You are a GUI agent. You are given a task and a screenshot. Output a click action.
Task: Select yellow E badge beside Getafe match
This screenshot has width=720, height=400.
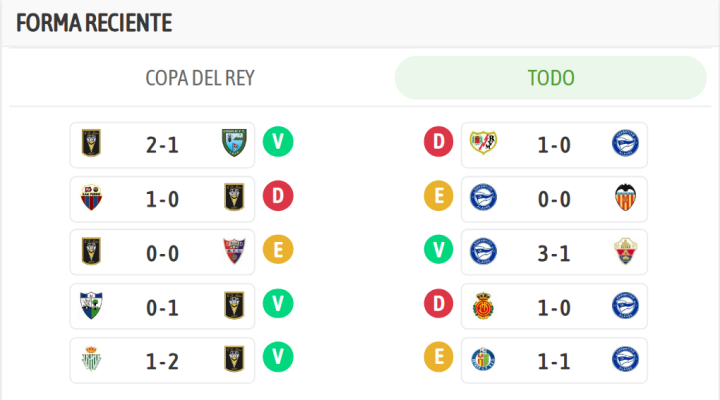438,359
